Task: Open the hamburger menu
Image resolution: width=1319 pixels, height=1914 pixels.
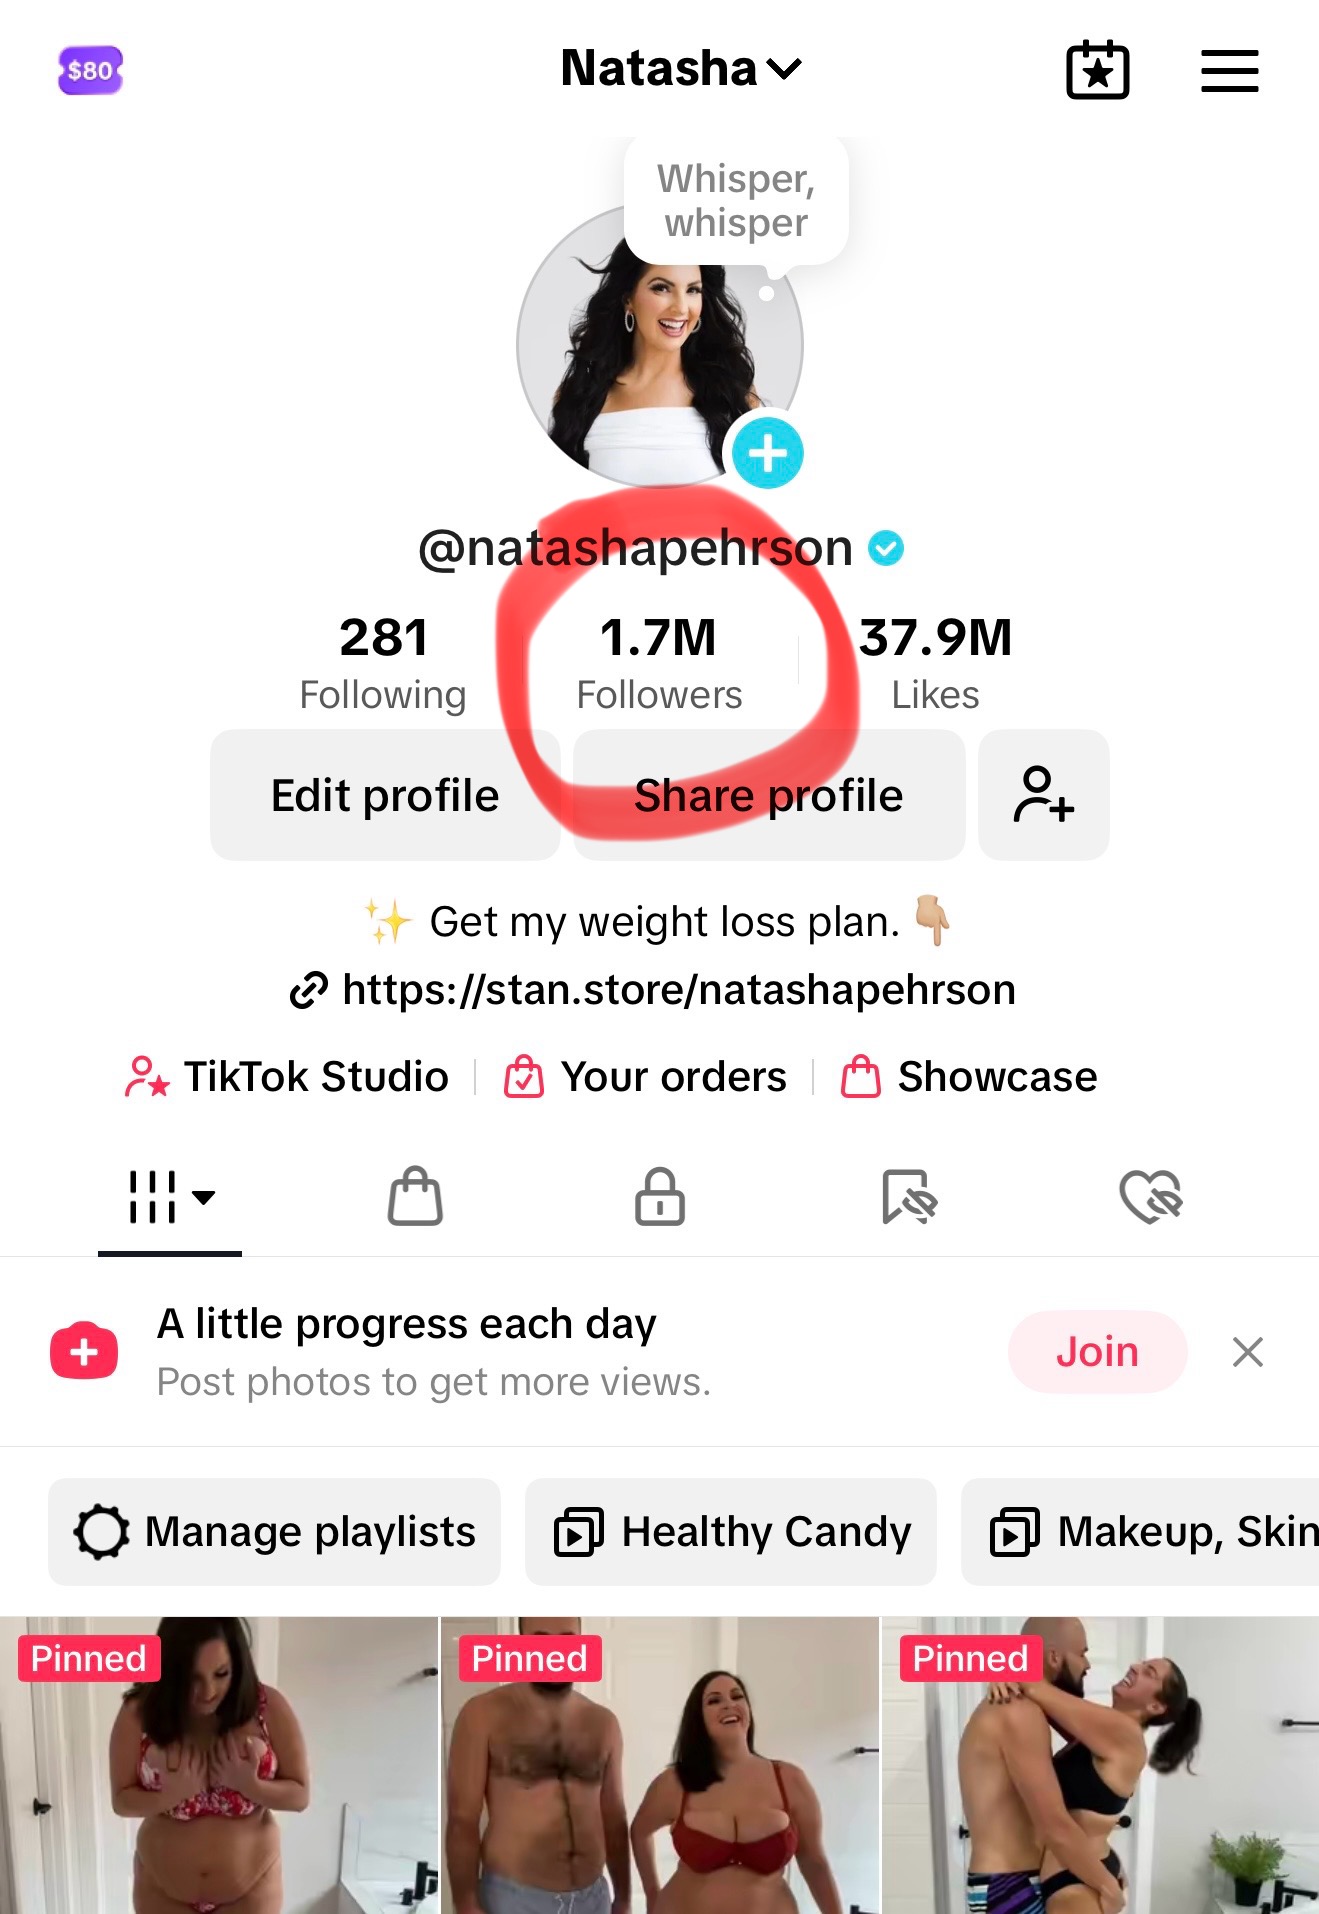Action: (1229, 71)
